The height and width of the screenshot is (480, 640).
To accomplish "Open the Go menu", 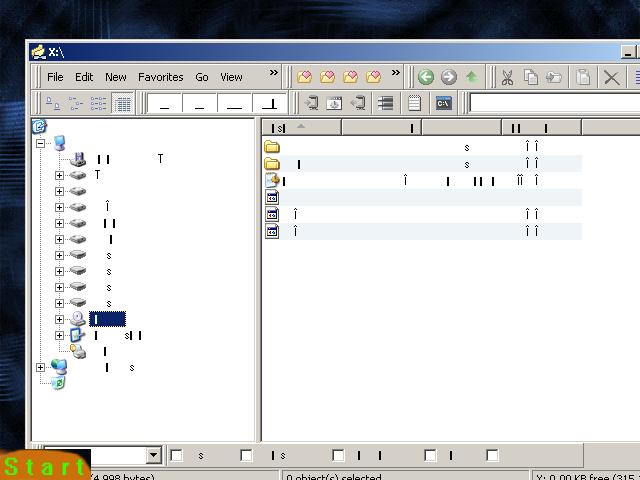I will 202,77.
